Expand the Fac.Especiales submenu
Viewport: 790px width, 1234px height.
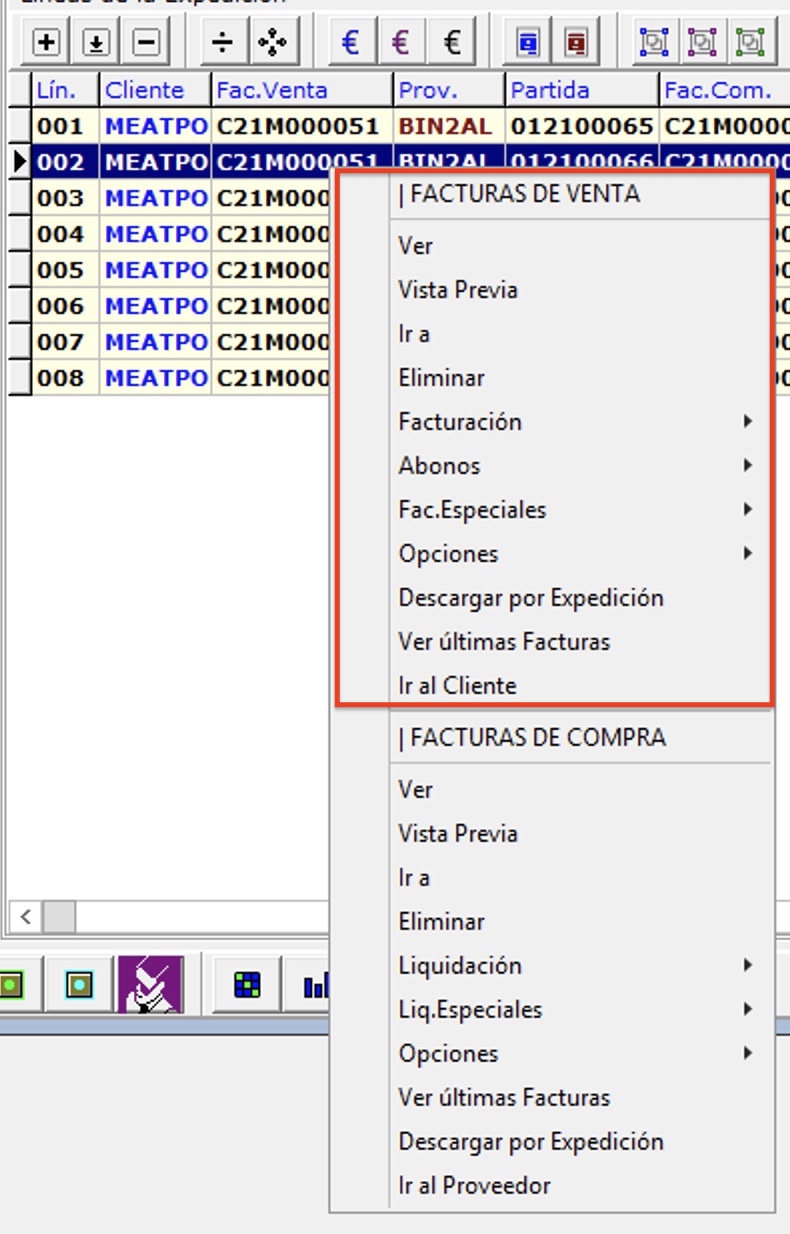pos(472,510)
